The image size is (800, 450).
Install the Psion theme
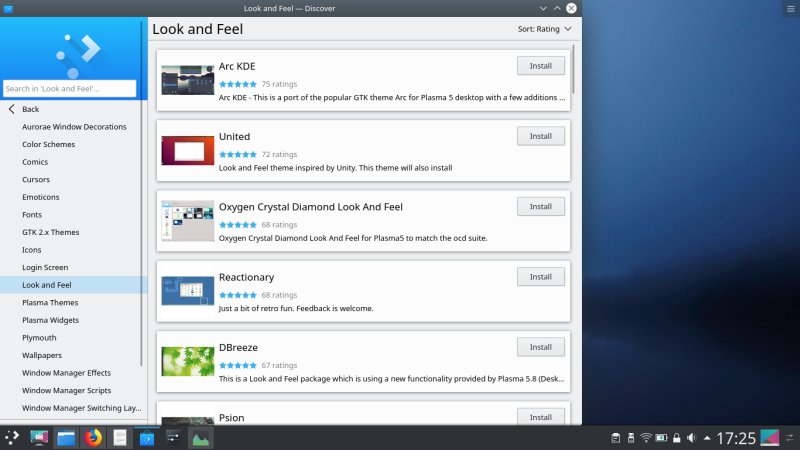pos(541,417)
